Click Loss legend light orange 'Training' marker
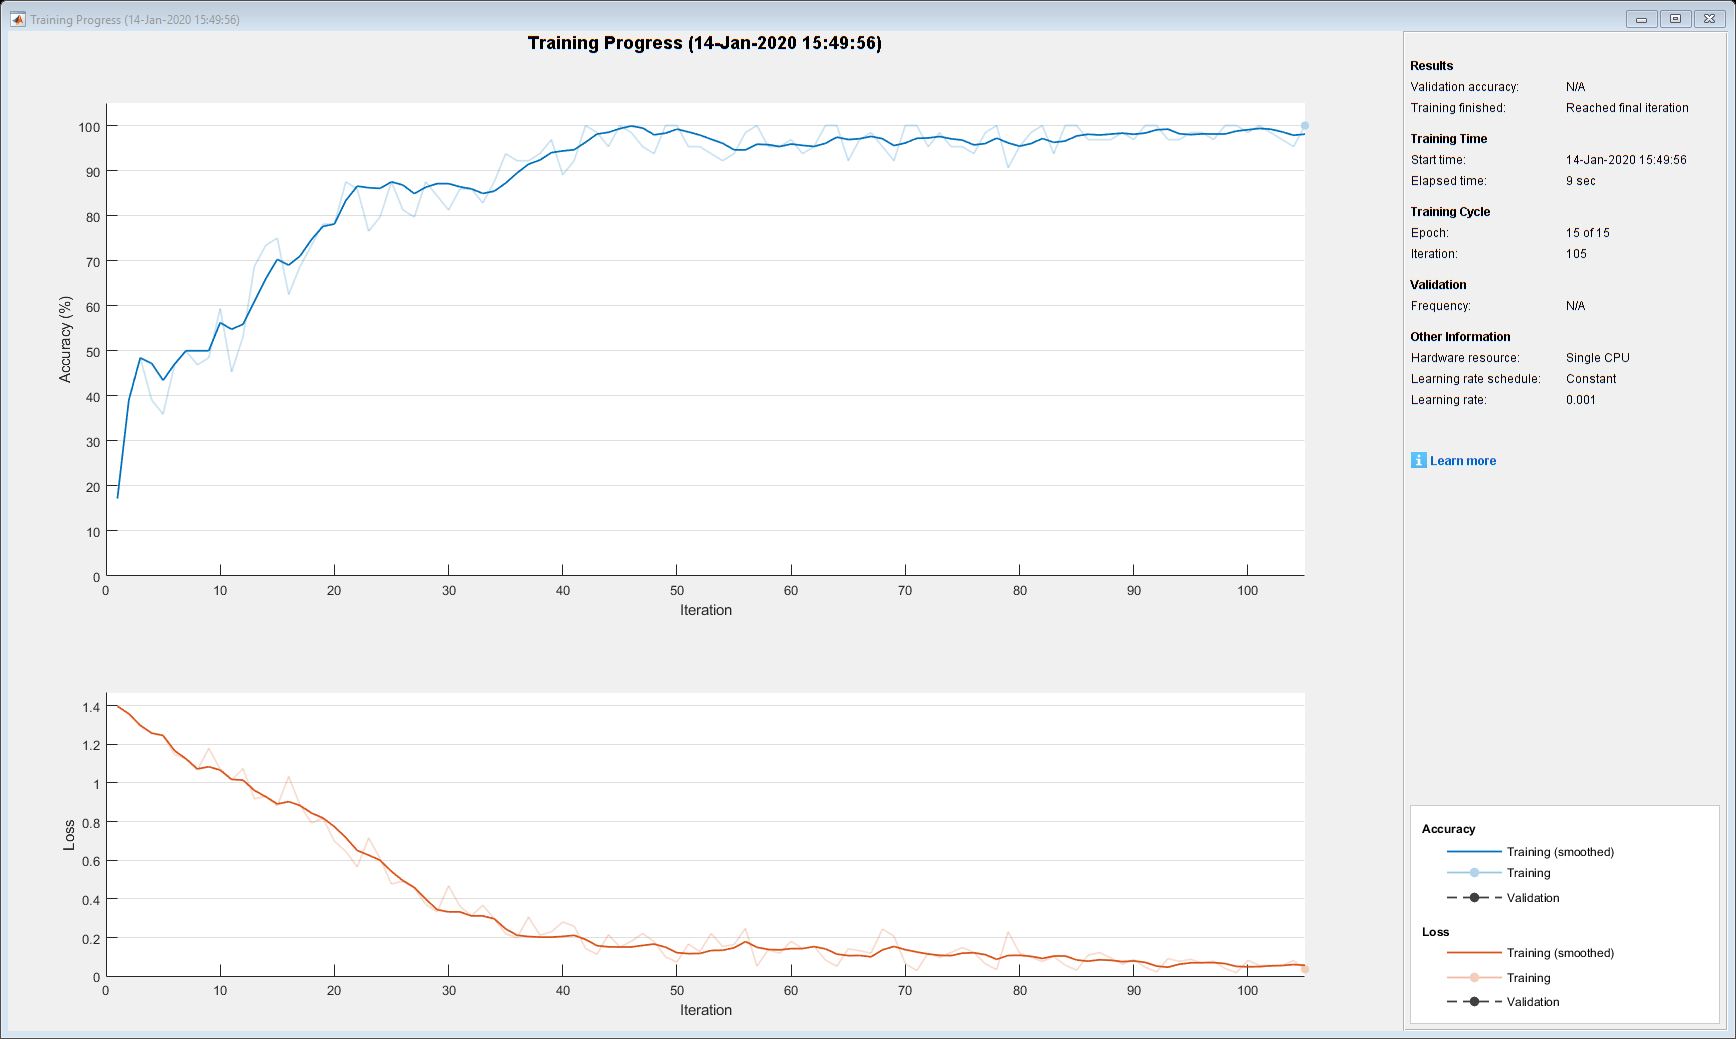Screen dimensions: 1736x1039 tap(1474, 978)
